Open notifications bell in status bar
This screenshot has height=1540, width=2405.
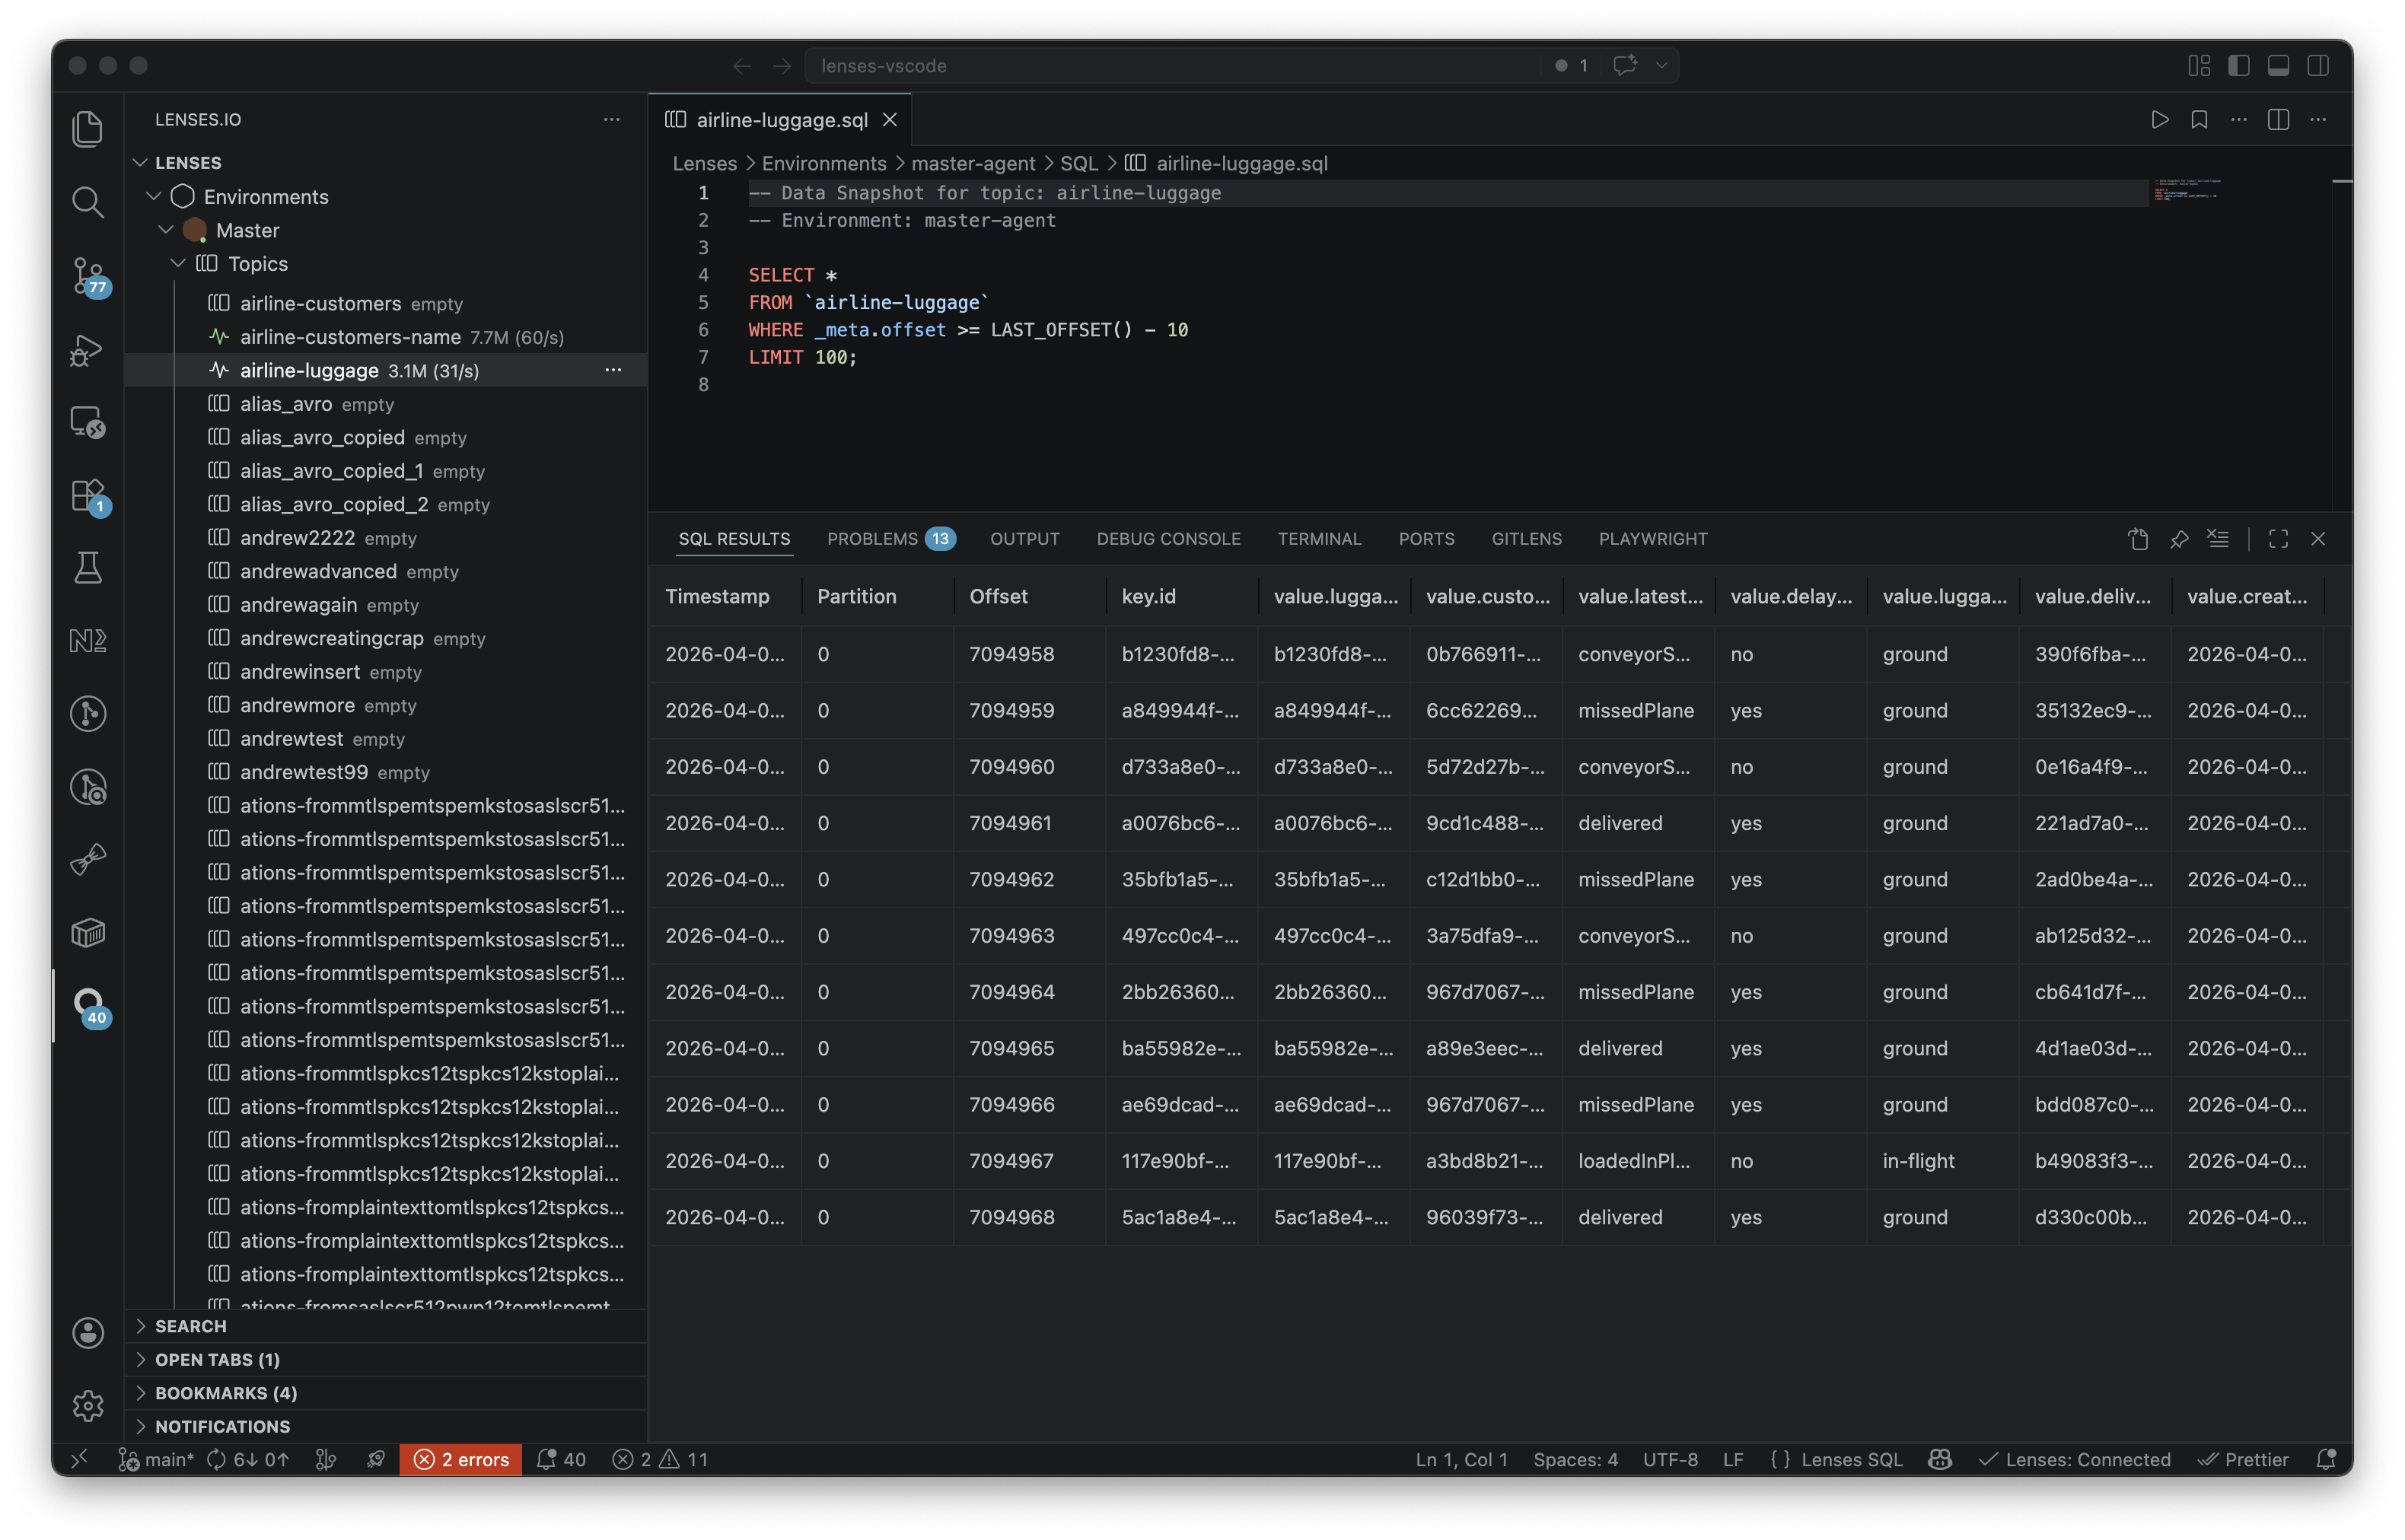[2326, 1459]
